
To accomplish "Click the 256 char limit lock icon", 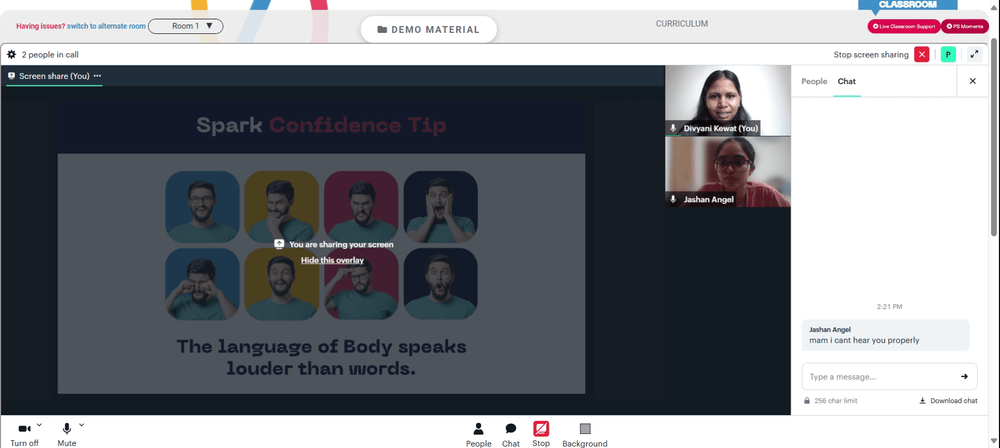I will 807,401.
